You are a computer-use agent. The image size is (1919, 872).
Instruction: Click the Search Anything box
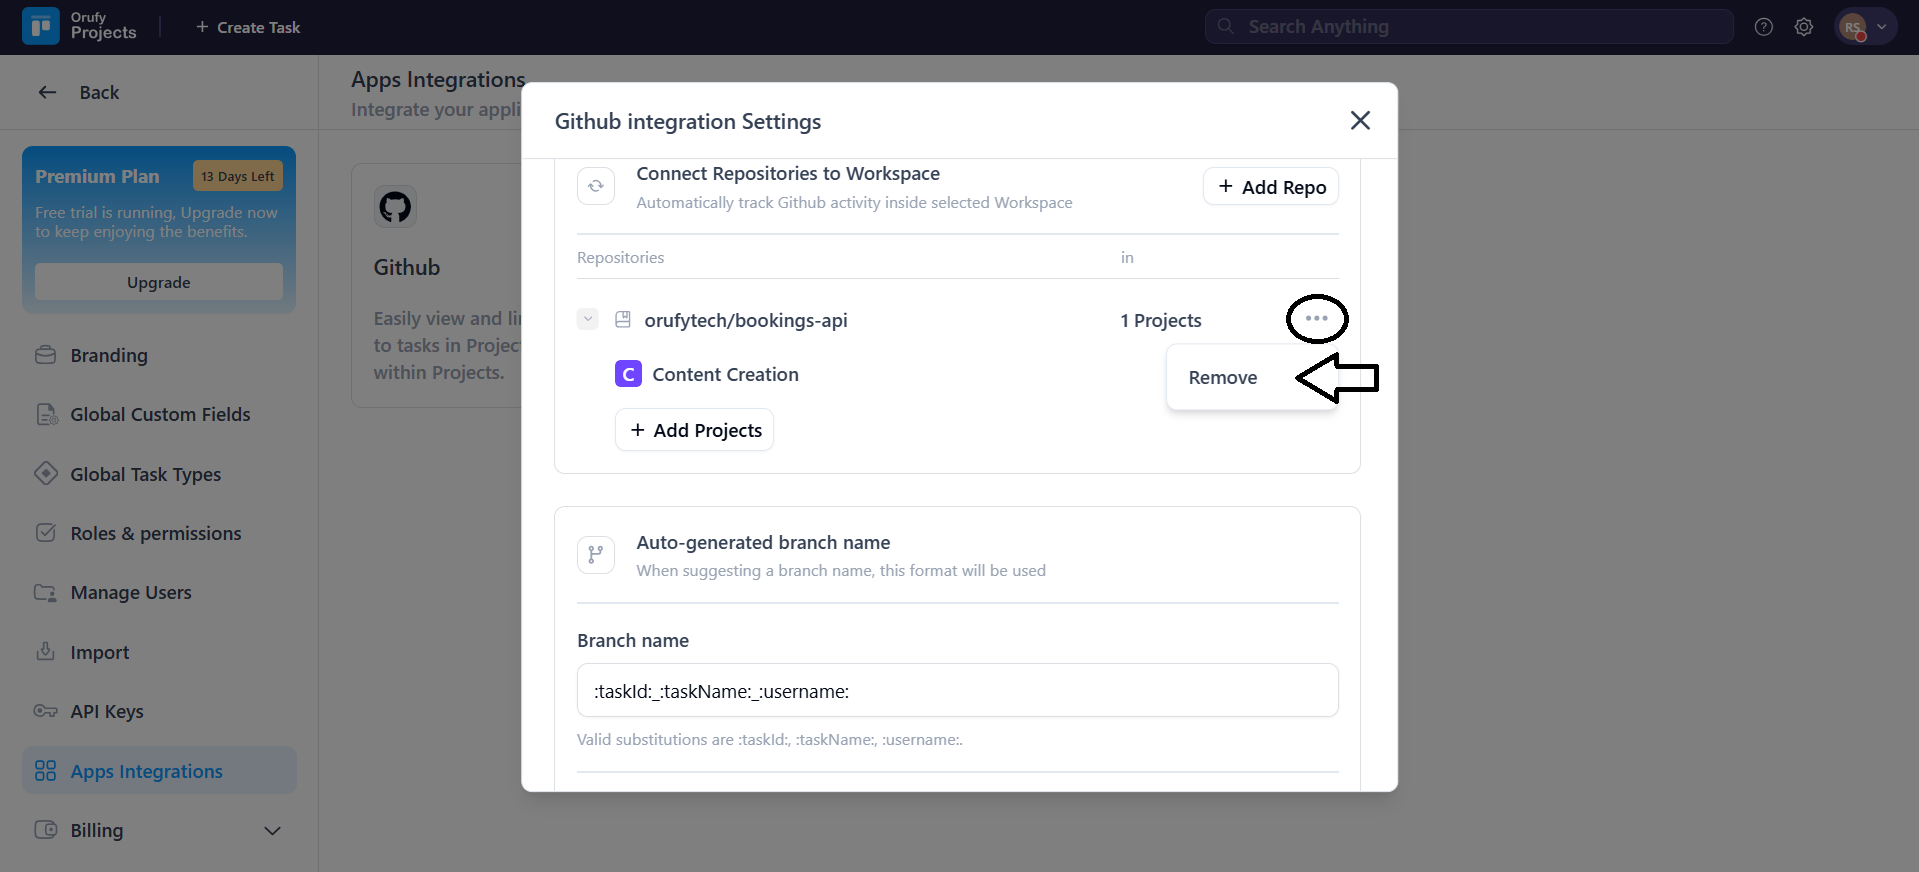(1468, 27)
